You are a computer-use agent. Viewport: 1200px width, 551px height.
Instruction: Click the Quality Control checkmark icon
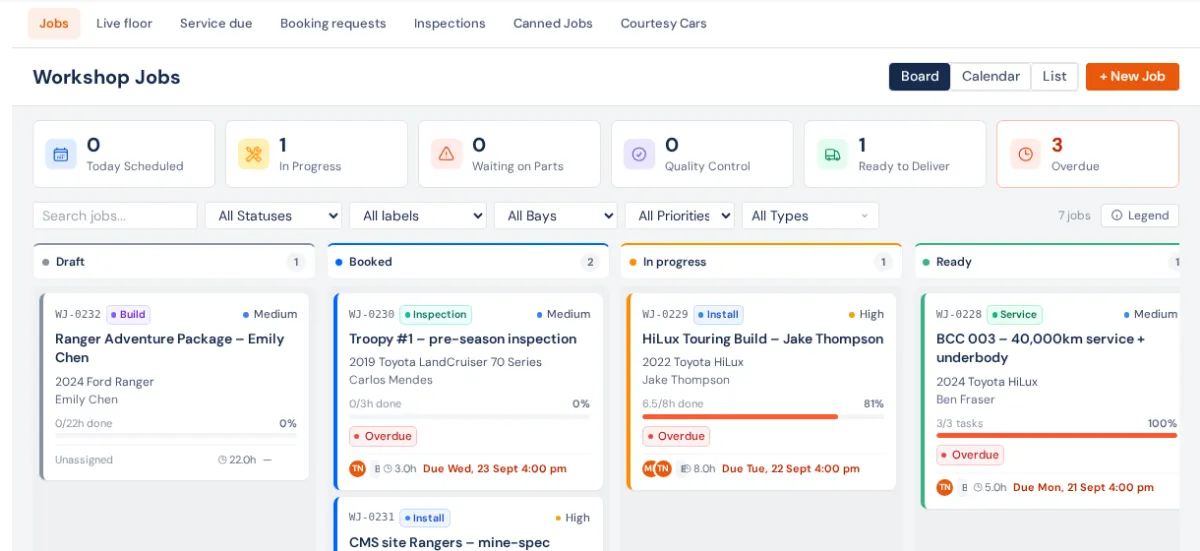click(x=640, y=154)
